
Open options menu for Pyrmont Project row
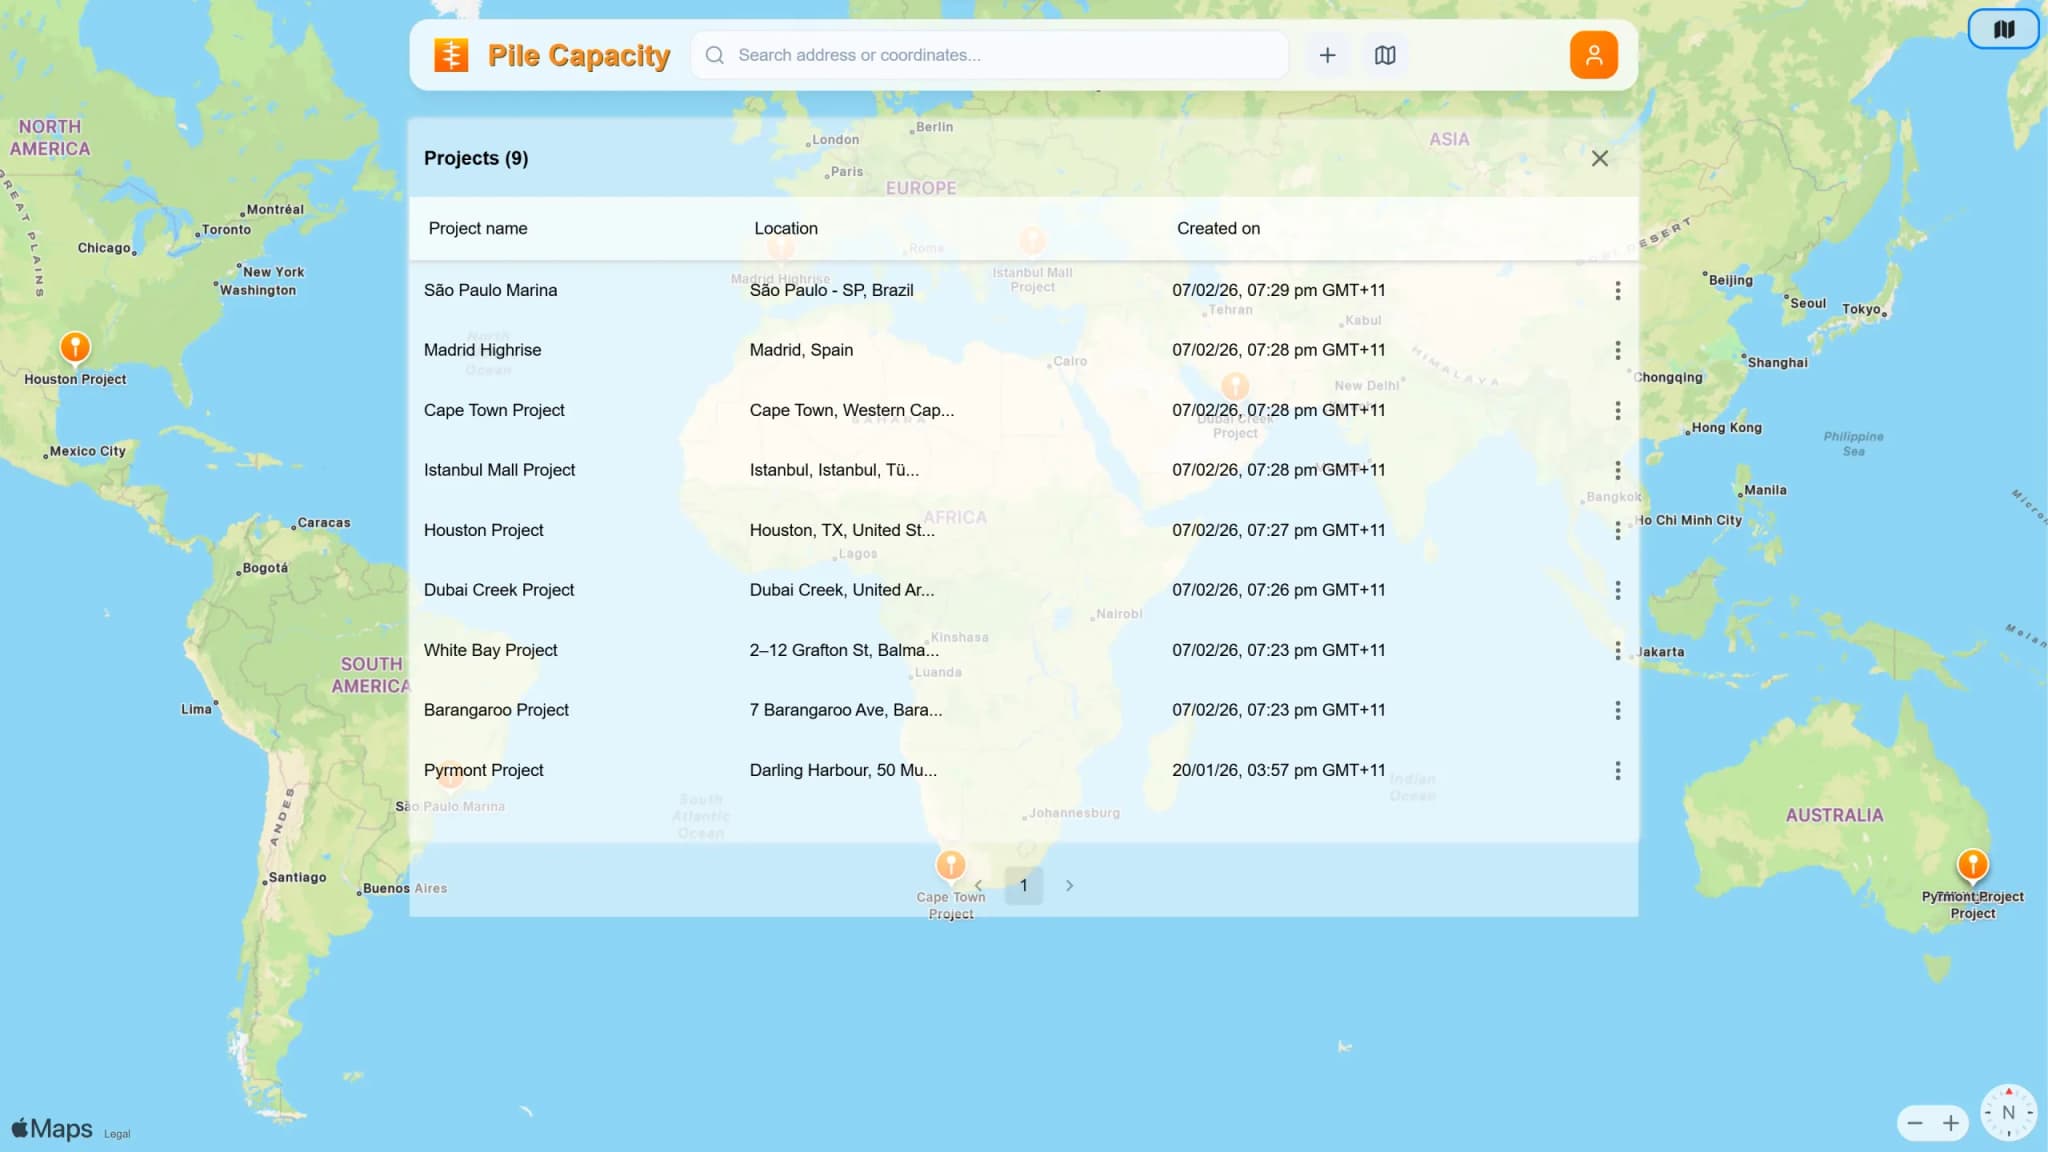click(1617, 770)
